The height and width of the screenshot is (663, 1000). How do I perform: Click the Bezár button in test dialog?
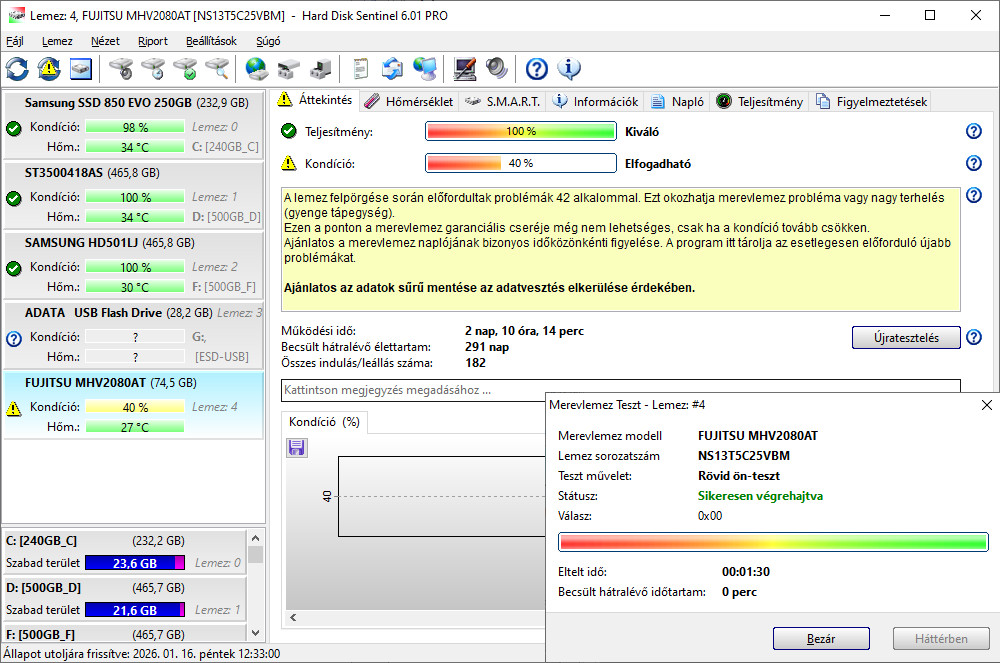[x=821, y=639]
